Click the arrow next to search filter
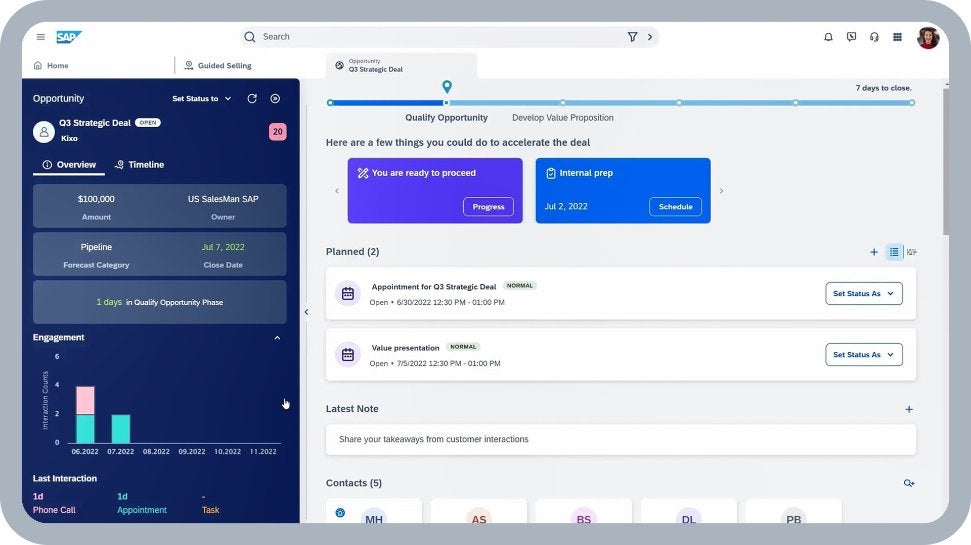 coord(650,37)
